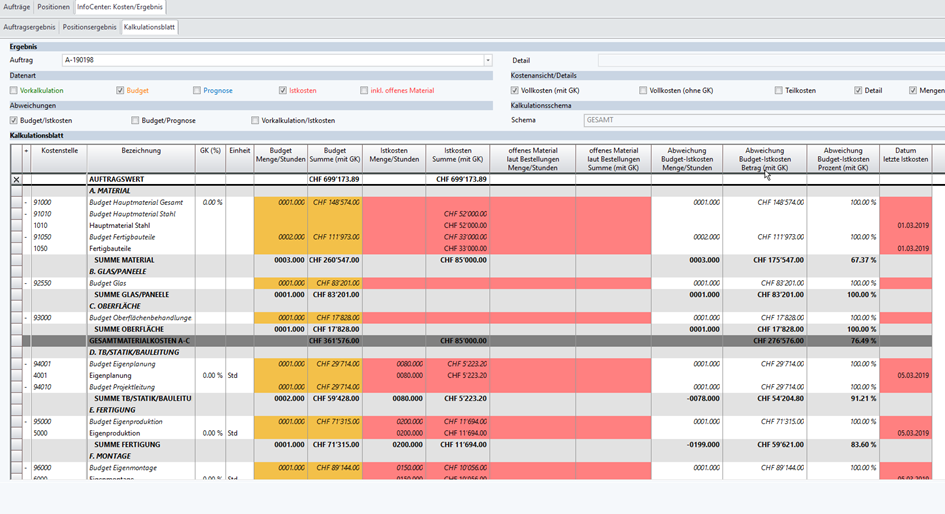Click the plus icon in the grid header
Screen dimensions: 945x514
coord(26,150)
